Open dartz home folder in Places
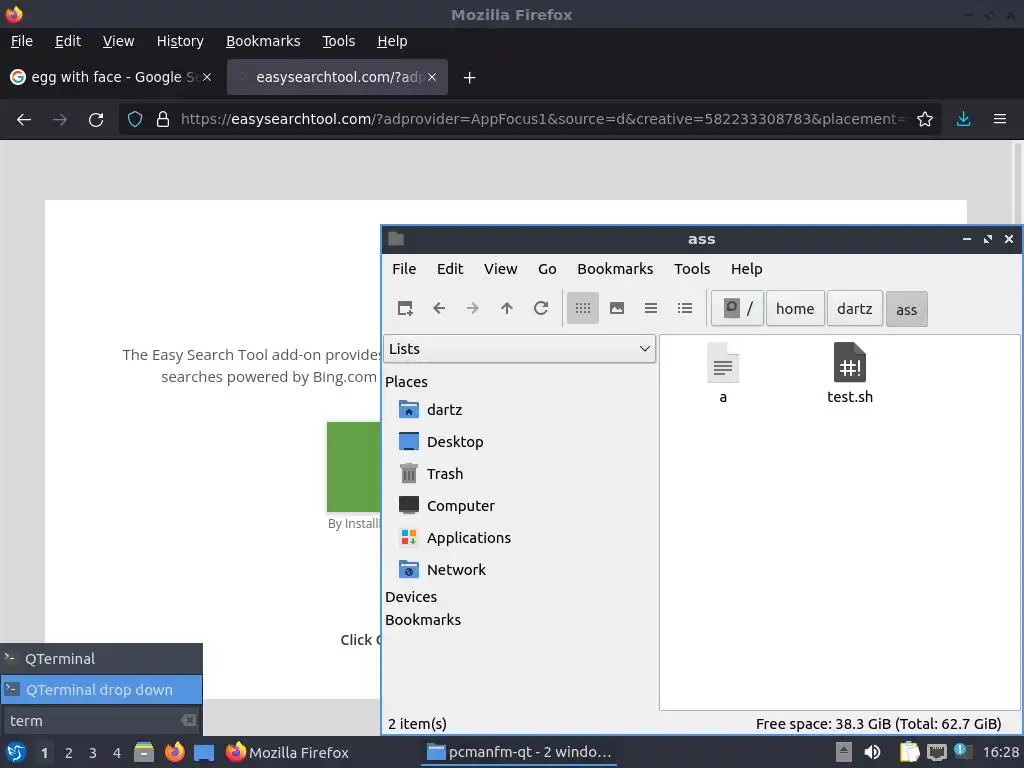1024x768 pixels. coord(430,409)
